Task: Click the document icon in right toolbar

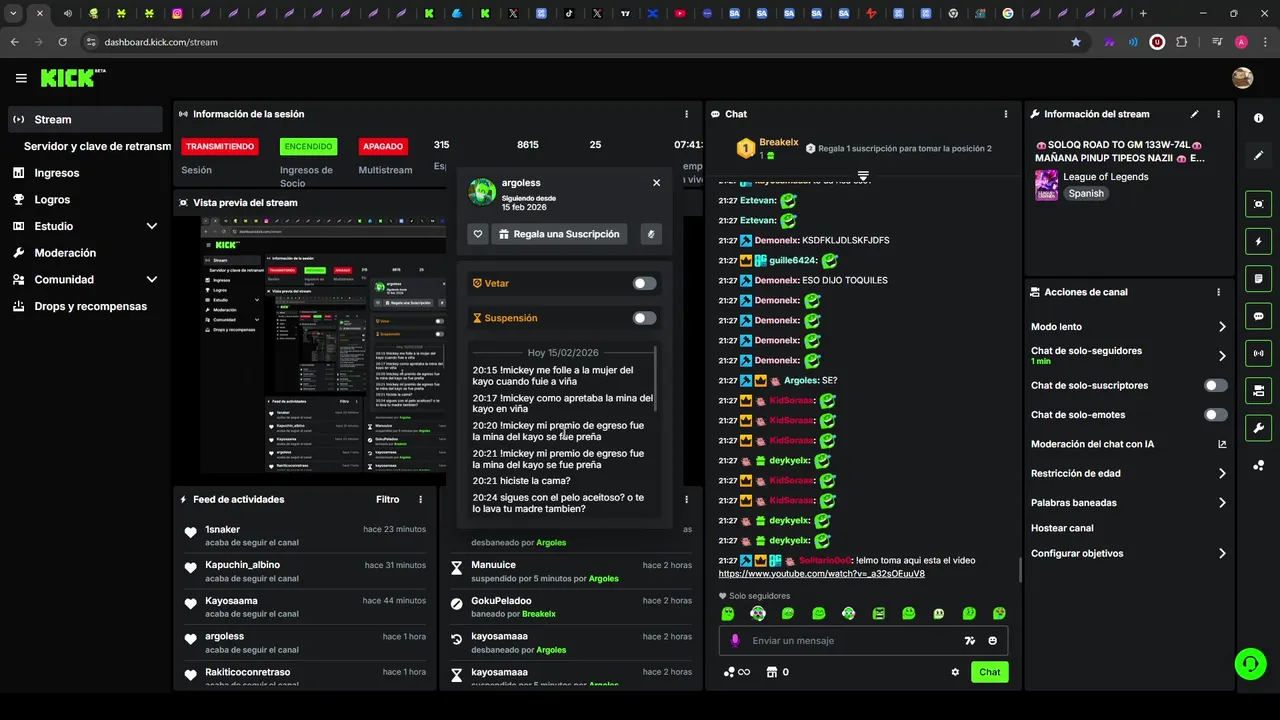Action: [x=1258, y=279]
